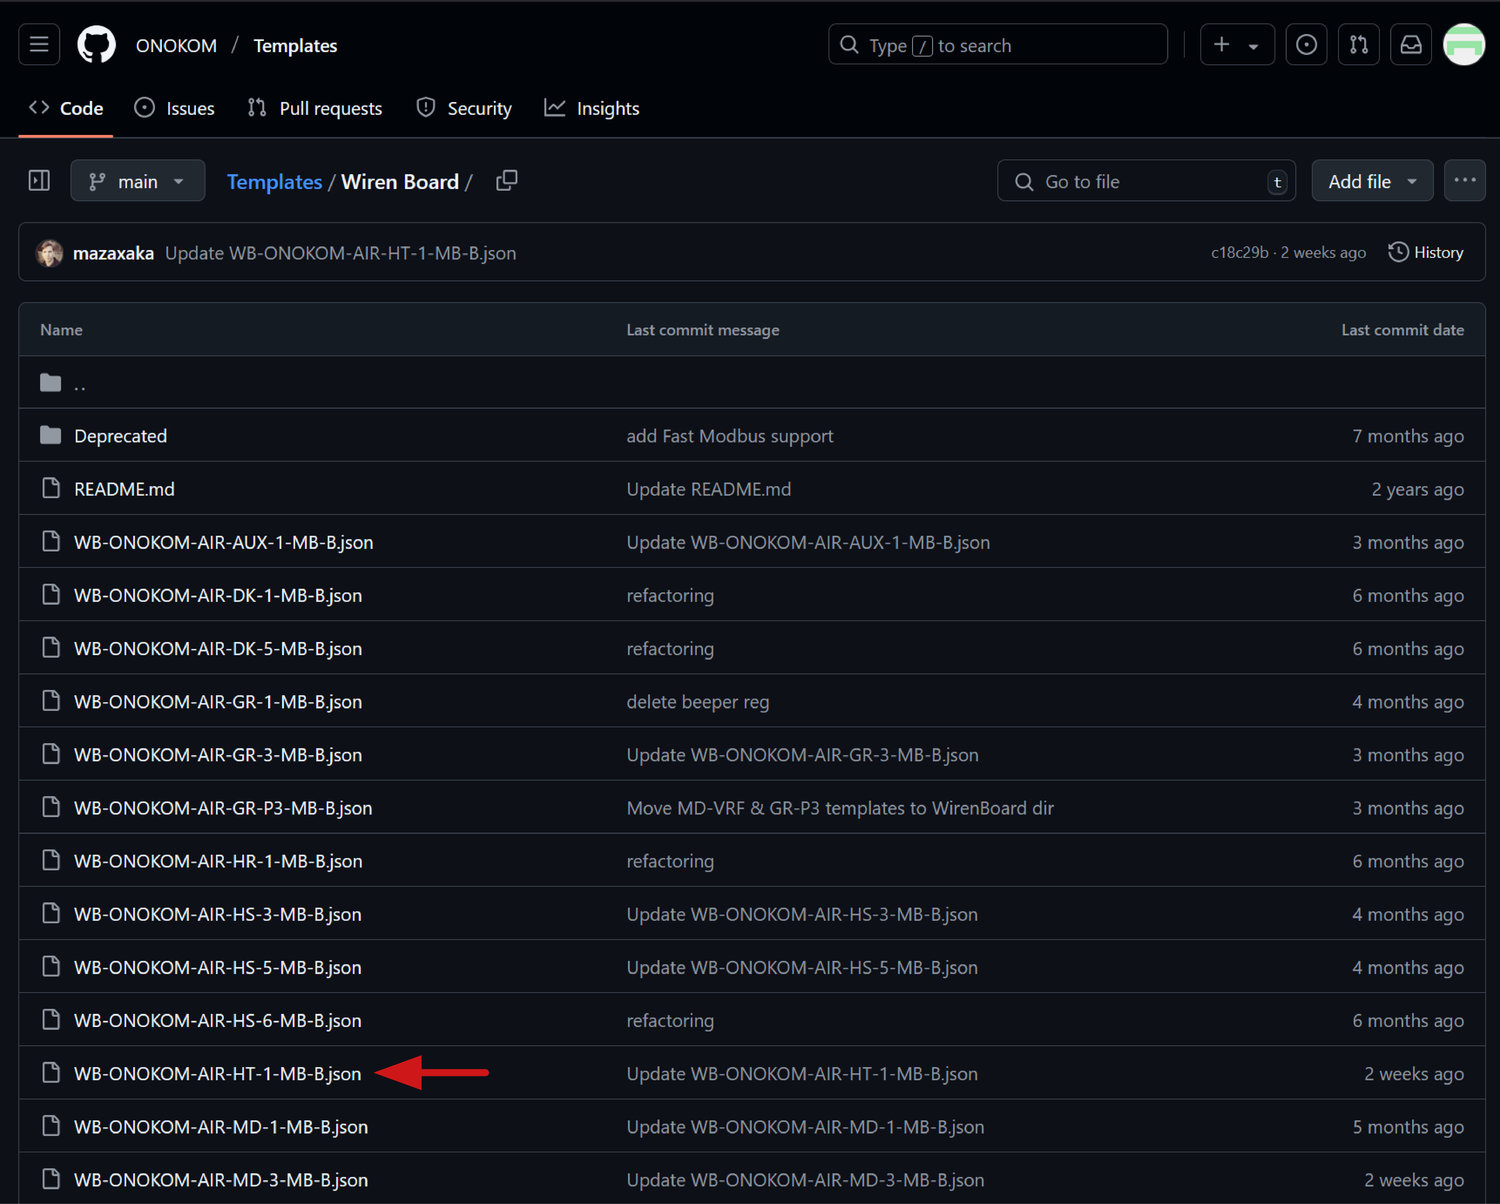
Task: Switch to the Pull requests tab
Action: click(314, 108)
